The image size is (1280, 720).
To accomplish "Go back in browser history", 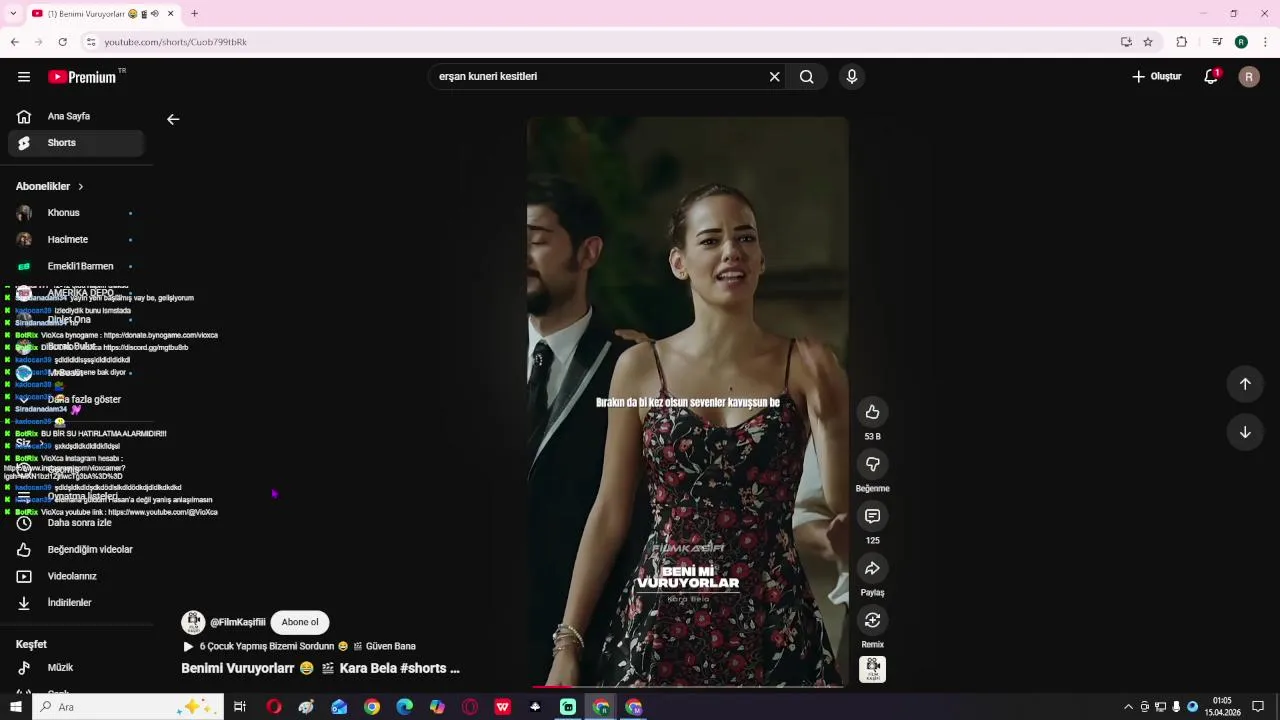I will (x=14, y=42).
